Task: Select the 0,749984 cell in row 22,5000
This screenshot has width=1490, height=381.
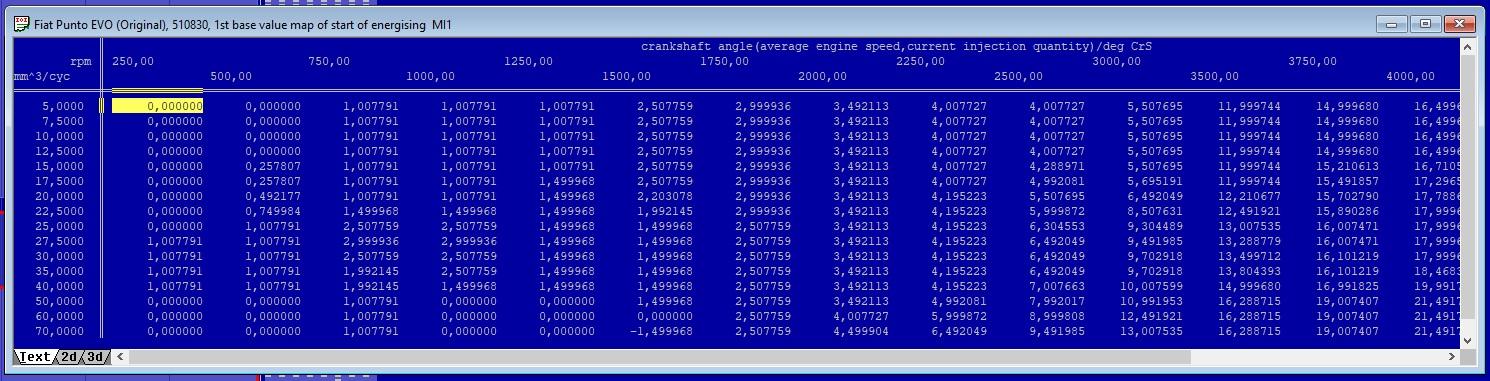Action: (268, 211)
